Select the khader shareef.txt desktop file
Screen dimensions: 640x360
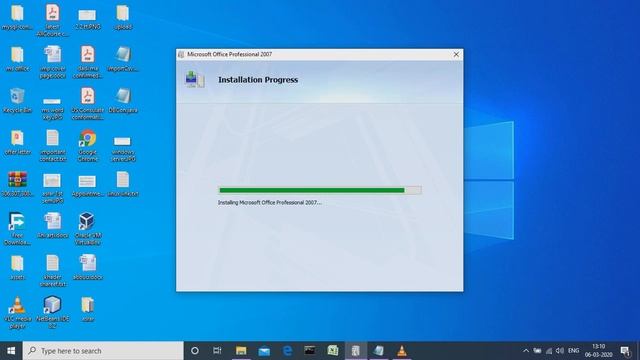(52, 270)
